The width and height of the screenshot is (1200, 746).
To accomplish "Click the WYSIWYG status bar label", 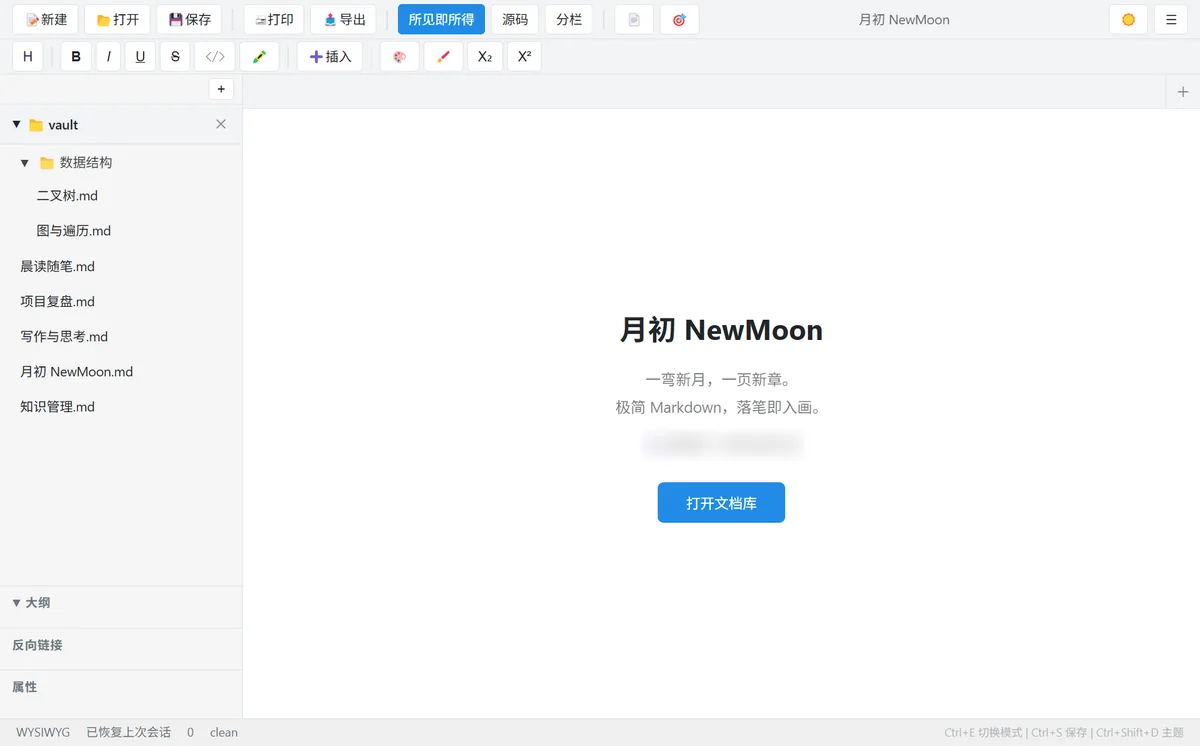I will 43,732.
